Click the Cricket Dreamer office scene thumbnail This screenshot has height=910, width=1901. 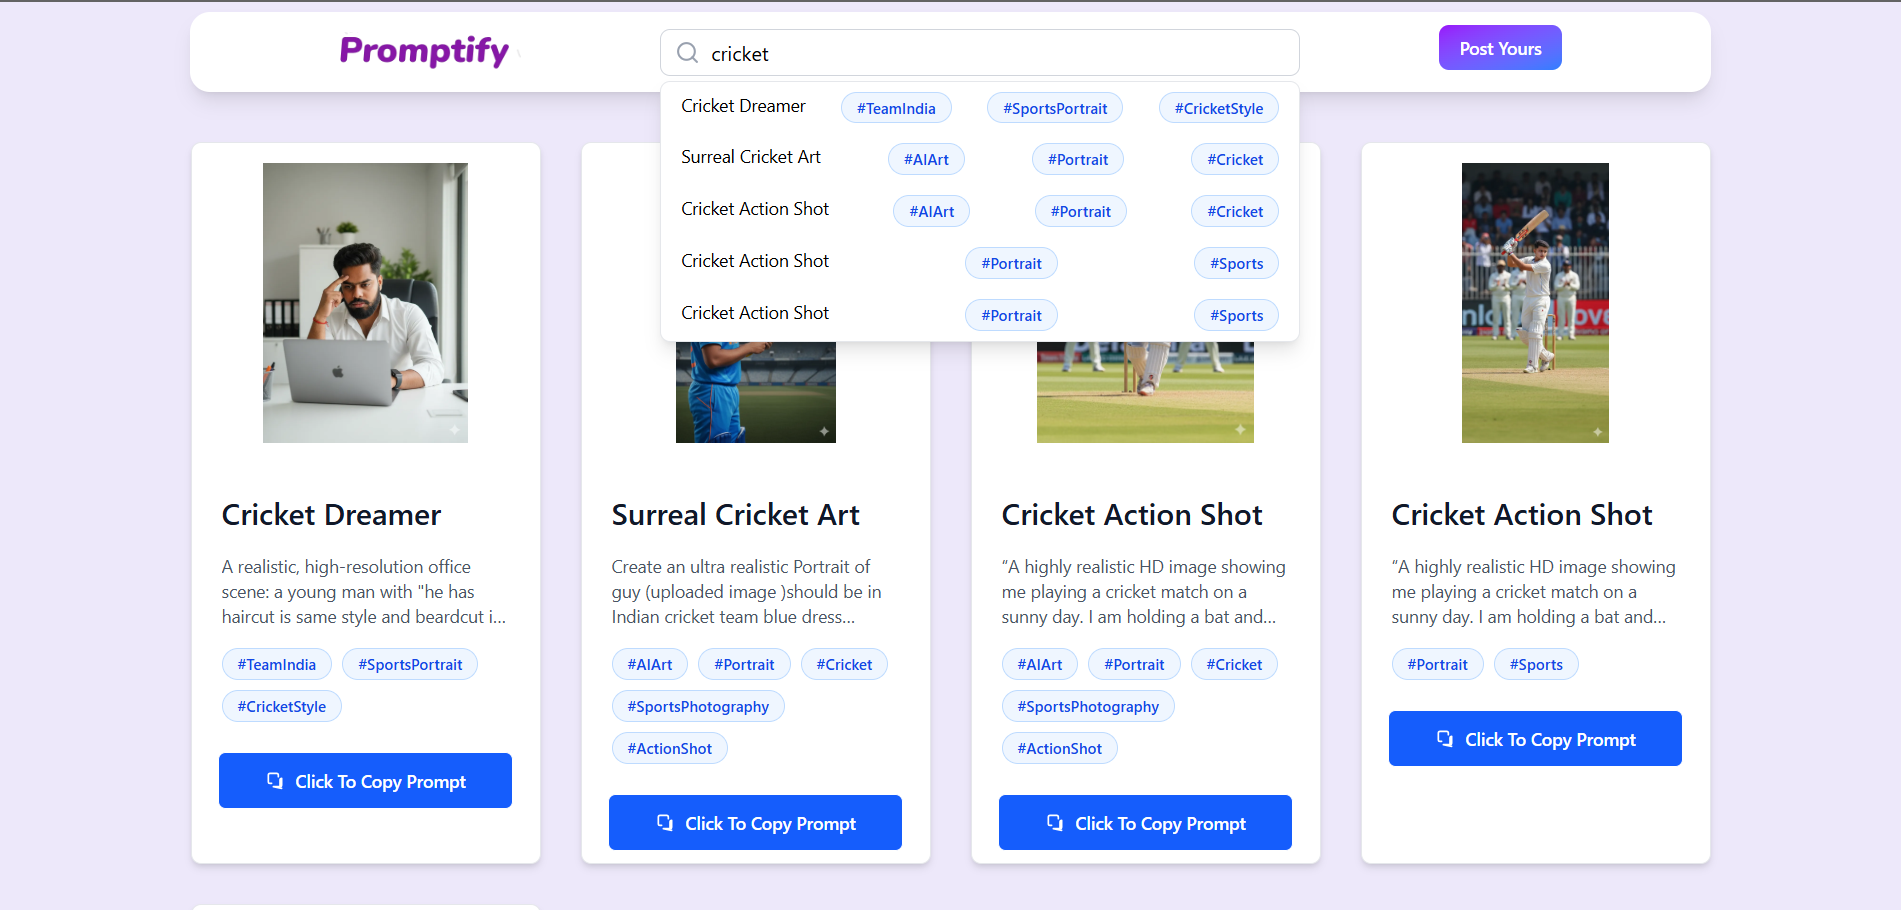click(365, 302)
